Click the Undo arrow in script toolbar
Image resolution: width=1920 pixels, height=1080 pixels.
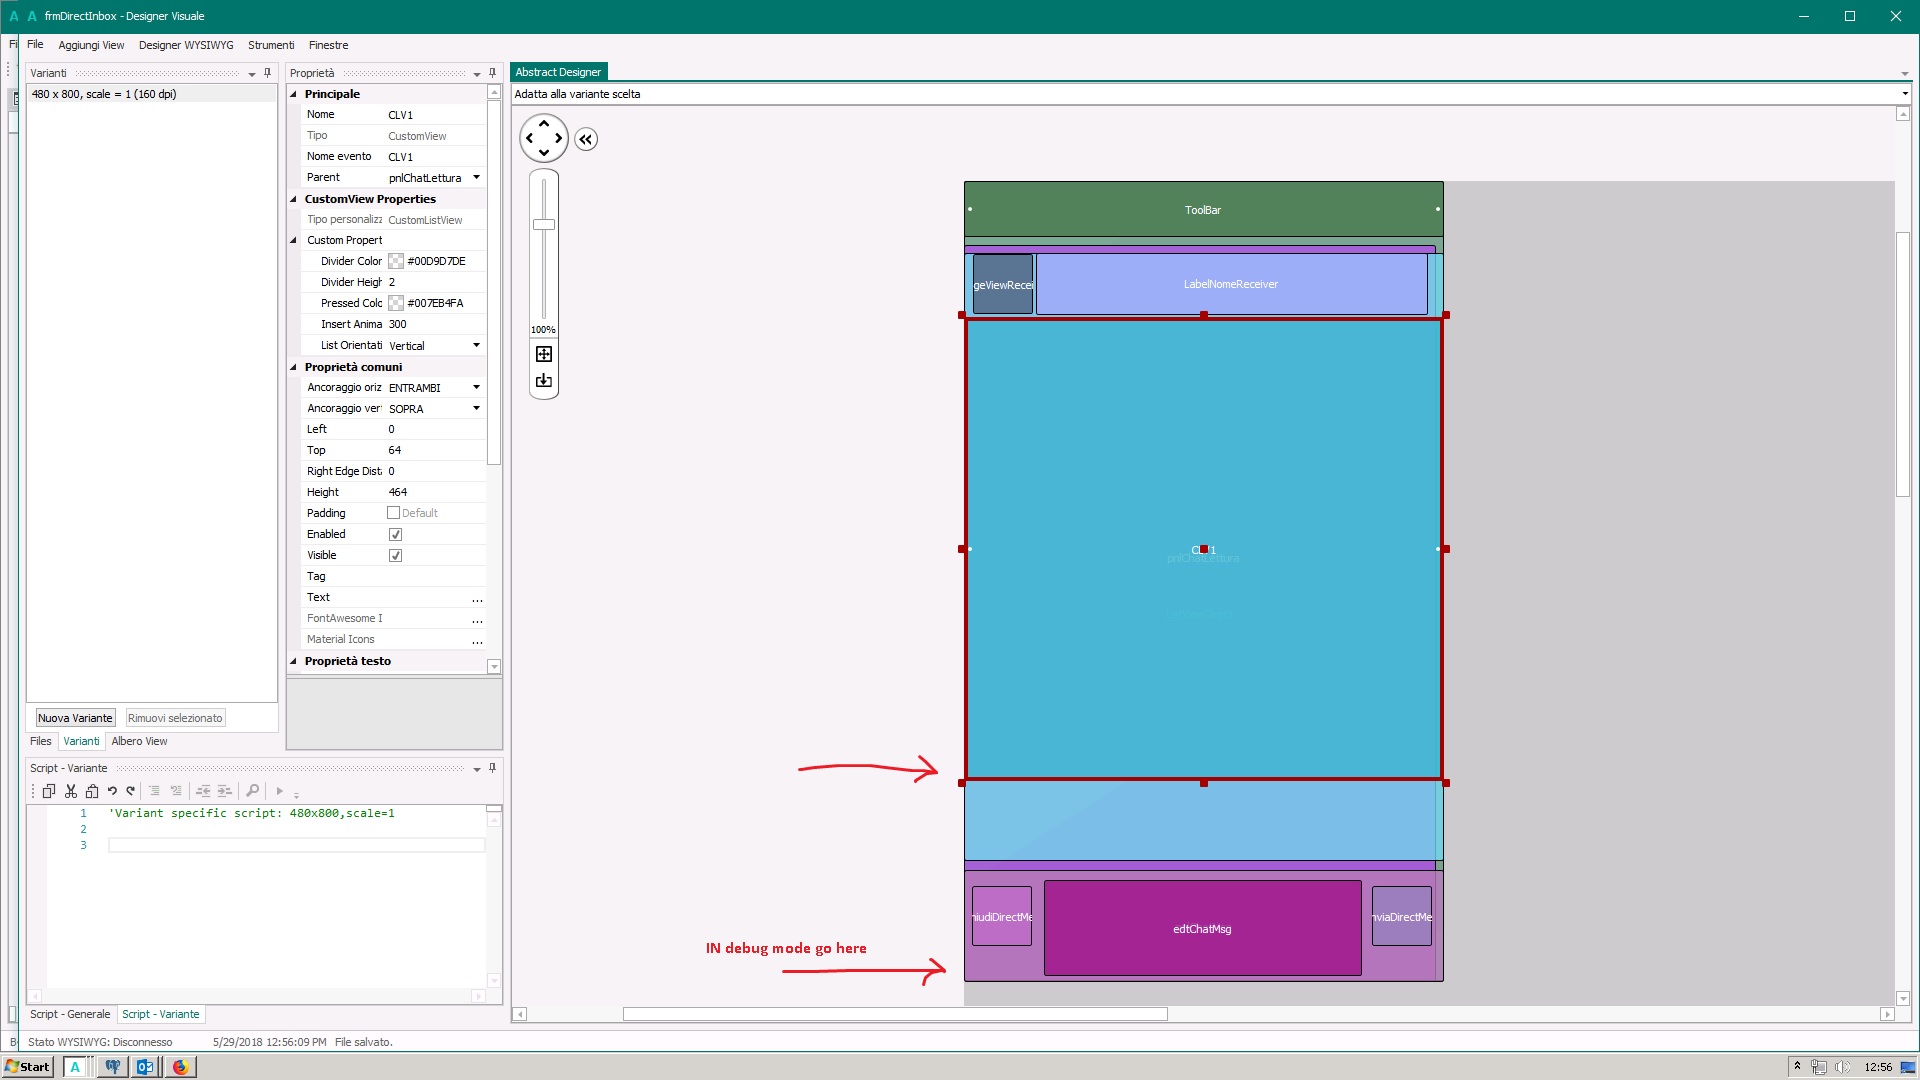coord(112,791)
